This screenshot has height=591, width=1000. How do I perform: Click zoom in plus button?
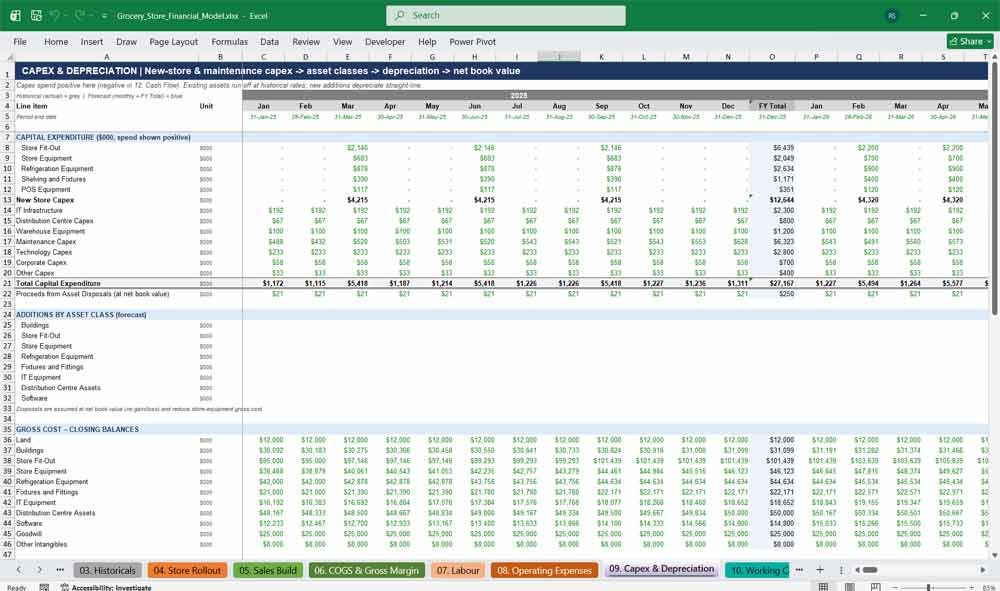[971, 587]
